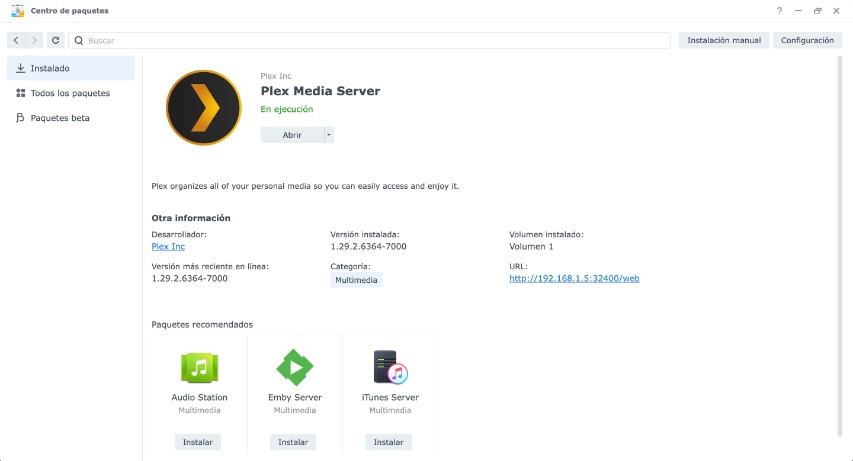This screenshot has height=461, width=853.
Task: Go forward with the right arrow
Action: [x=34, y=40]
